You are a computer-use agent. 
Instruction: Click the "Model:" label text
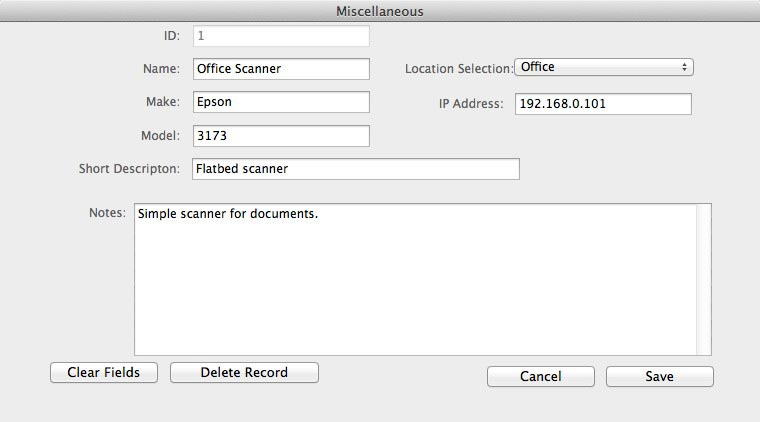point(159,136)
